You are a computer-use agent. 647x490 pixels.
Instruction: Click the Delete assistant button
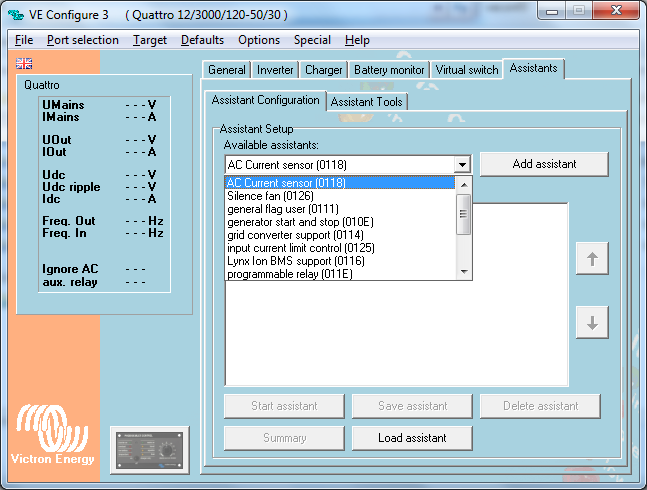tap(540, 406)
